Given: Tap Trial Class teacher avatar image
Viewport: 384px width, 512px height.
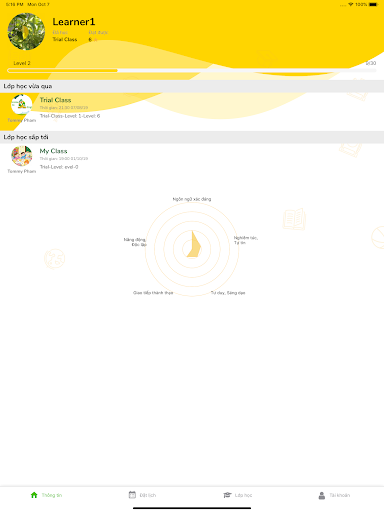Looking at the screenshot, I should (x=22, y=105).
